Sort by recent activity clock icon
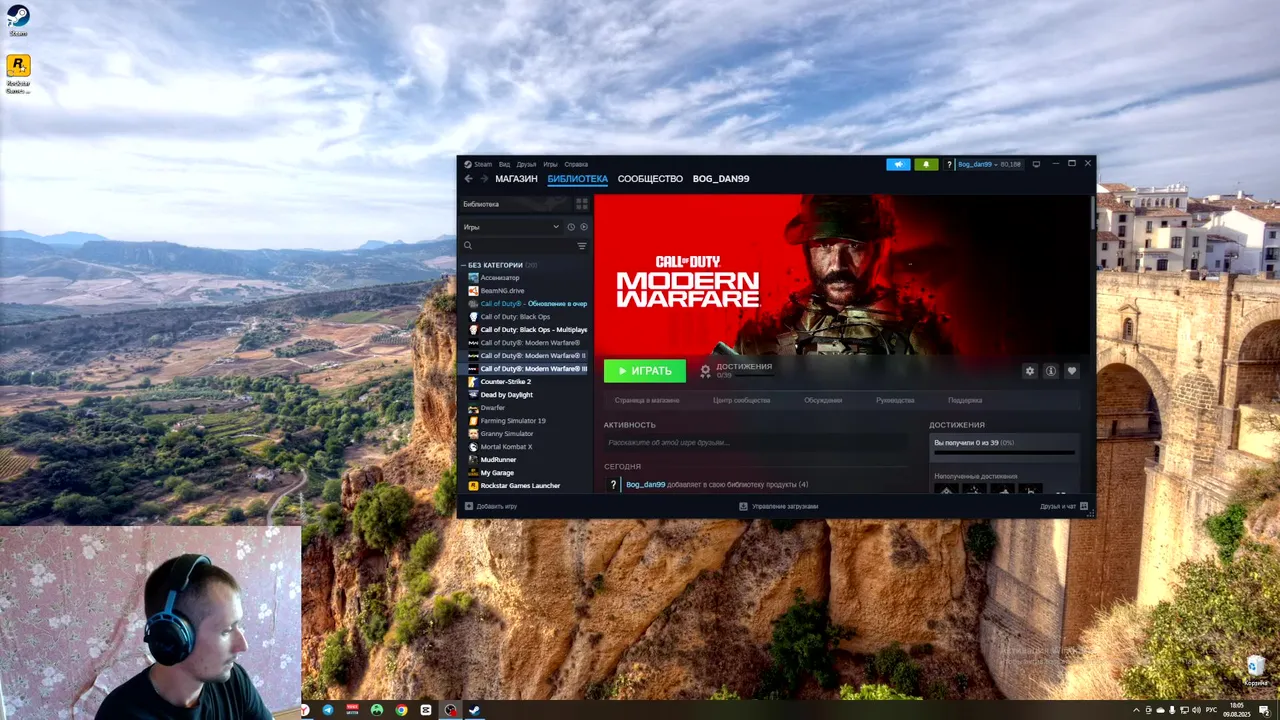The width and height of the screenshot is (1280, 720). pos(571,227)
